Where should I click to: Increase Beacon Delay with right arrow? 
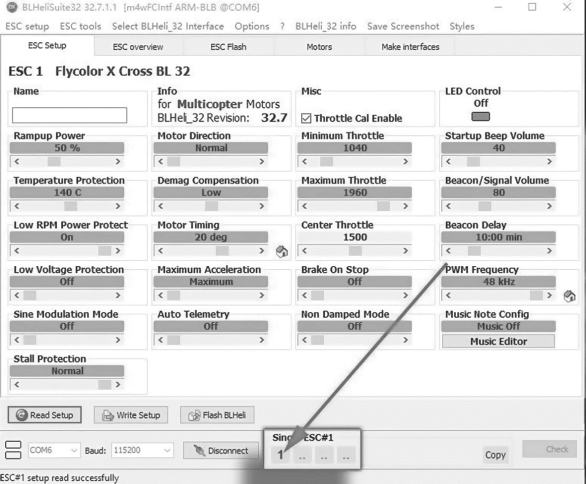(x=549, y=251)
